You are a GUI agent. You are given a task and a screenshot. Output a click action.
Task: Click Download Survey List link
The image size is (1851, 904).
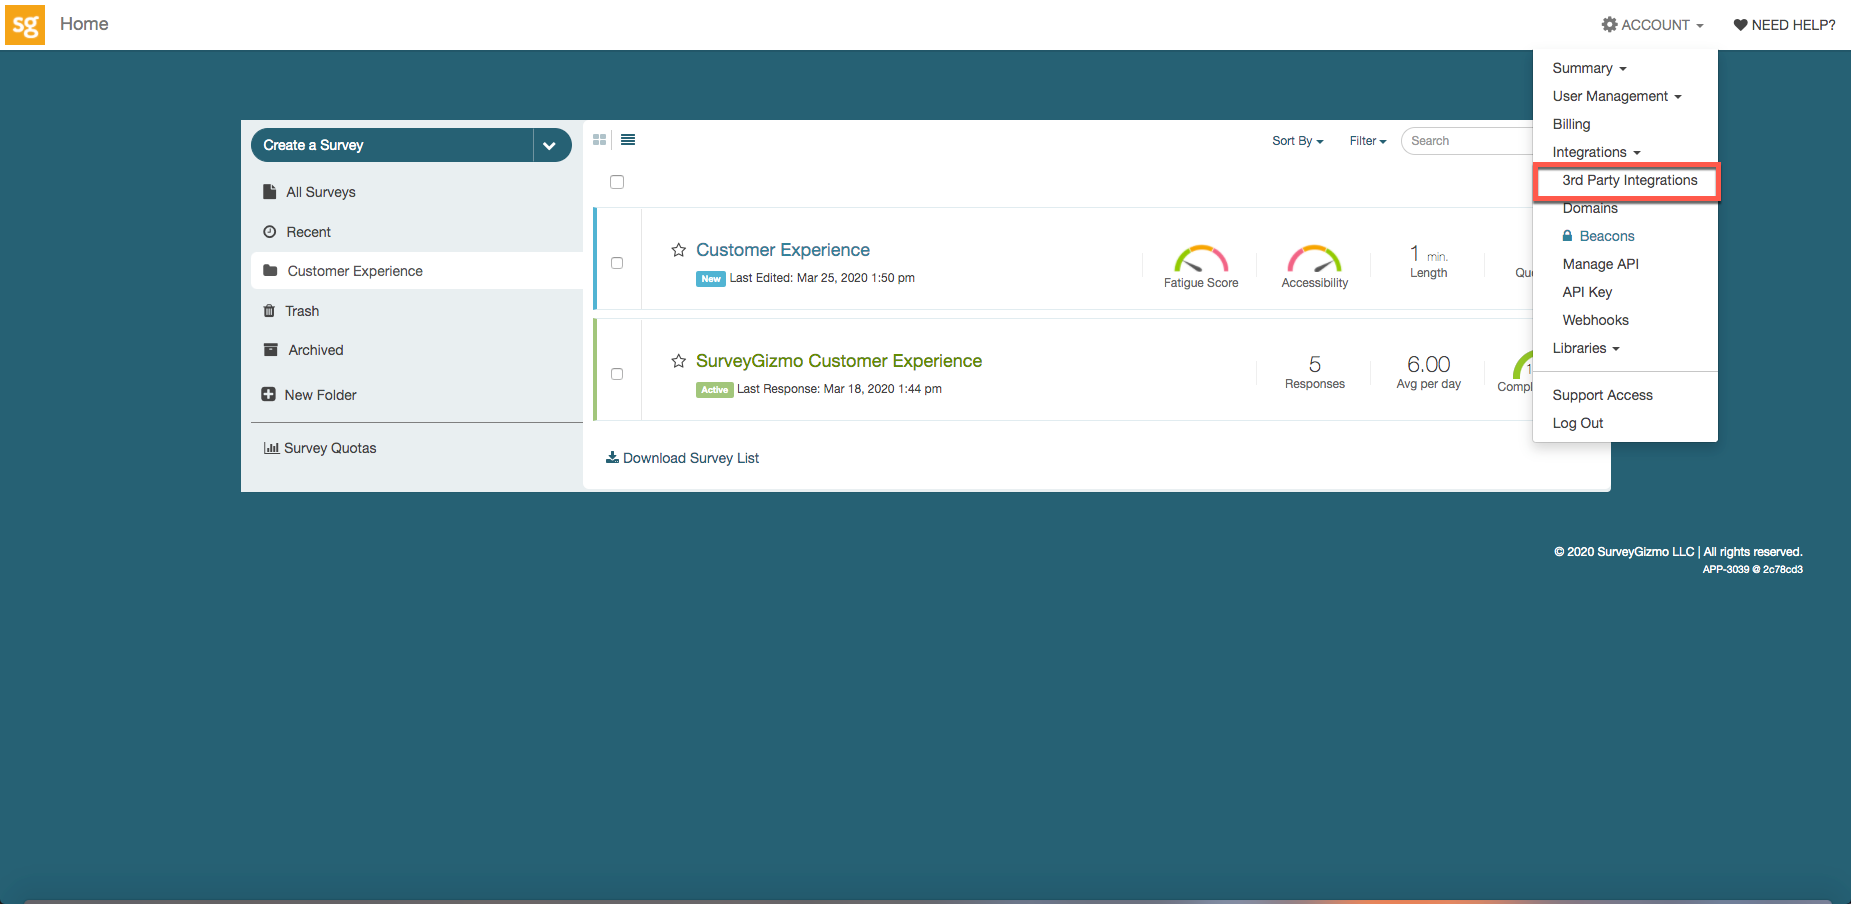(x=691, y=458)
